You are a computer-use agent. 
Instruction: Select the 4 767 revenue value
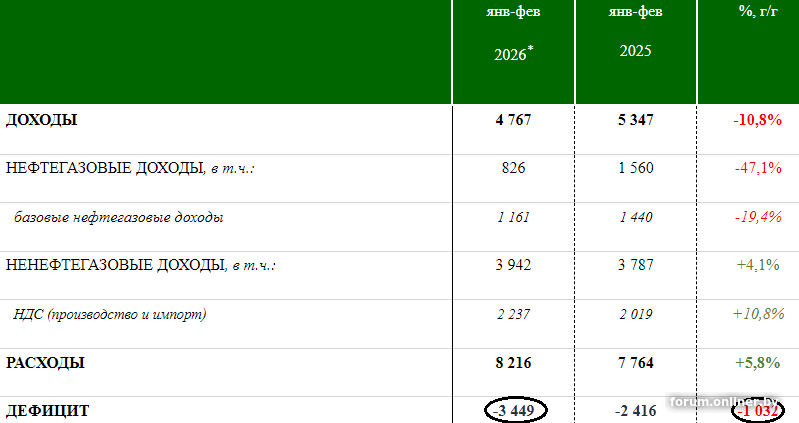coord(513,120)
